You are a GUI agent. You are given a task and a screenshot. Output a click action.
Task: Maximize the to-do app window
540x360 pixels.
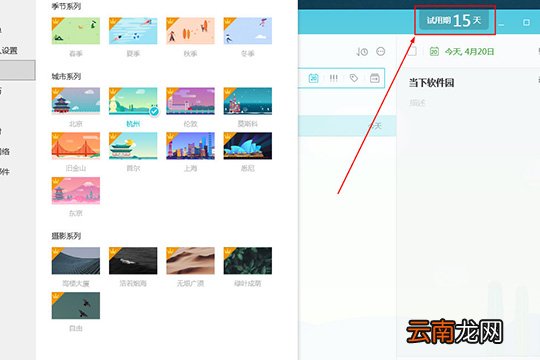(526, 22)
